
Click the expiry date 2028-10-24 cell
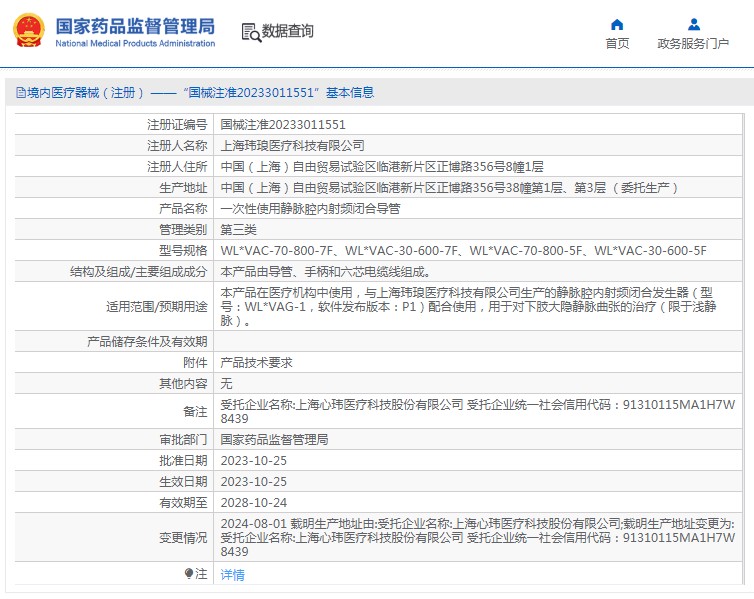point(253,502)
